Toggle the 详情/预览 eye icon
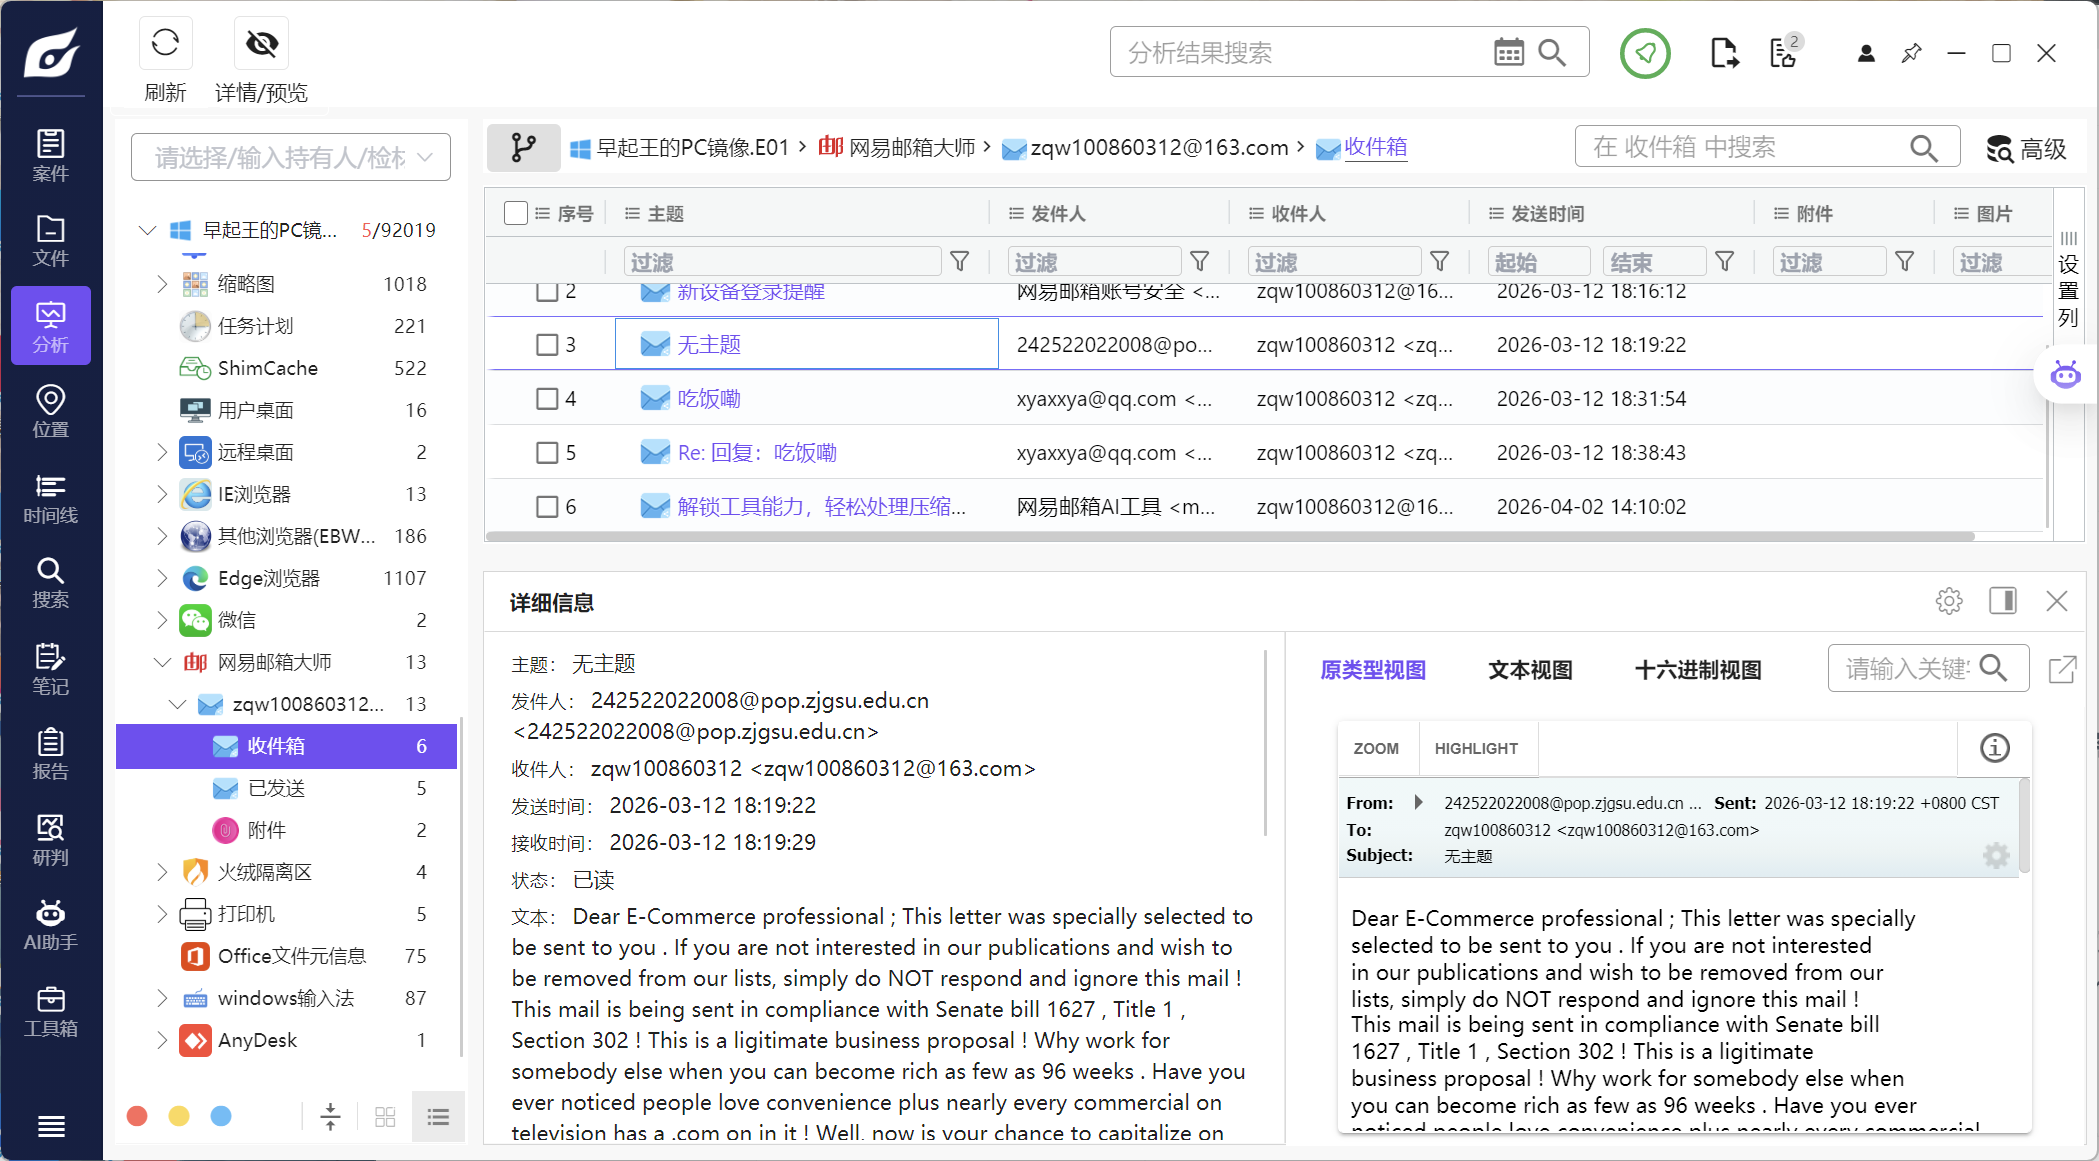Image resolution: width=2099 pixels, height=1161 pixels. [261, 44]
